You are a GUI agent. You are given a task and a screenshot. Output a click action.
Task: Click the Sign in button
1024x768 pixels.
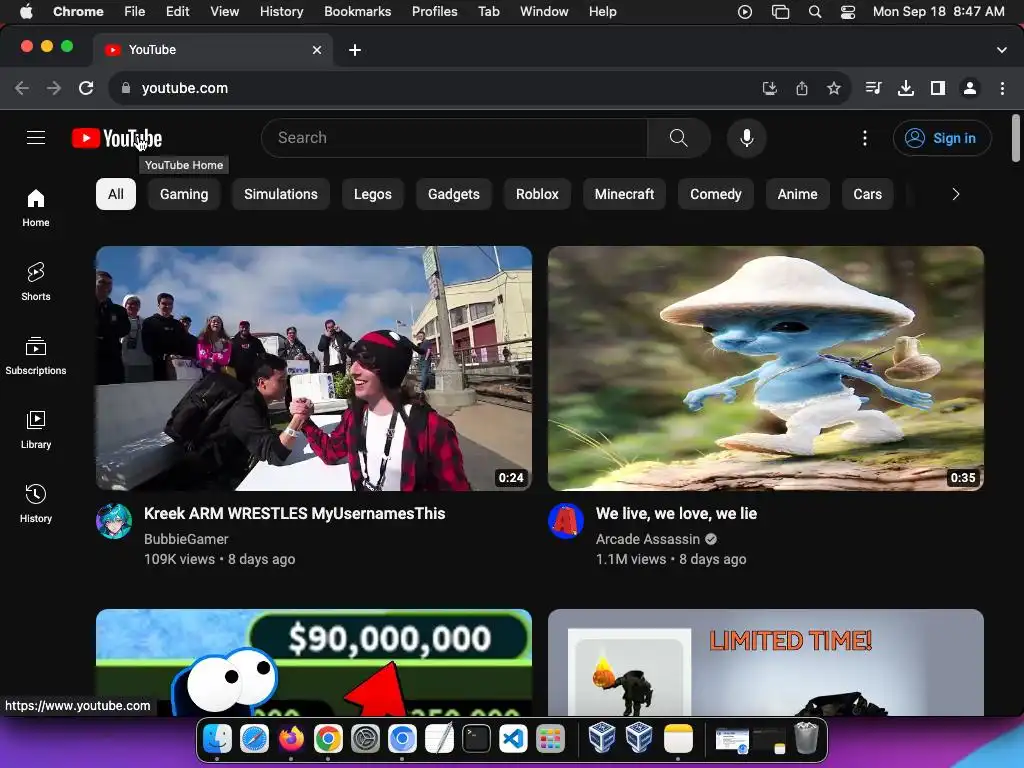click(x=942, y=138)
